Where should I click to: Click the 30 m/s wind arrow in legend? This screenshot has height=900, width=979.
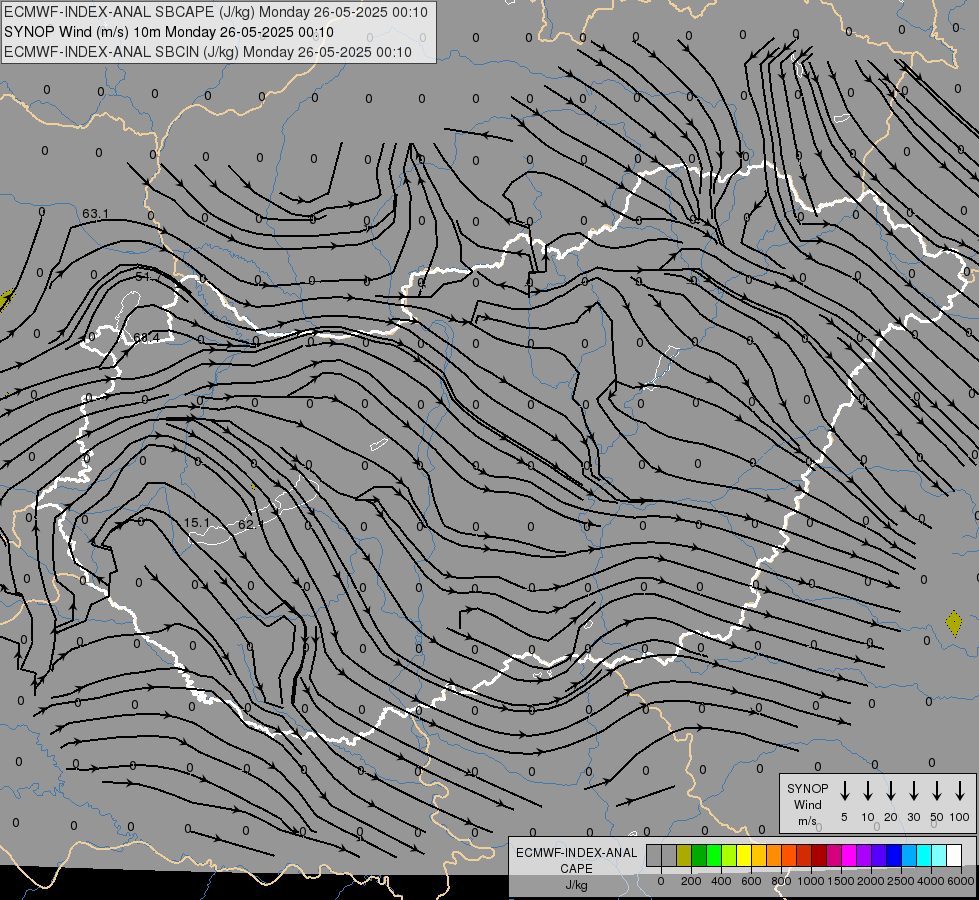pos(913,790)
